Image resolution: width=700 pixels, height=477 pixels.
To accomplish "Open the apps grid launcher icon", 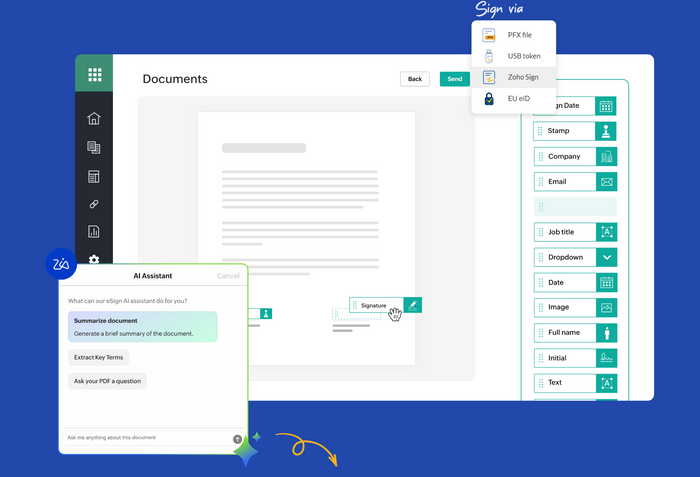I will pos(94,74).
